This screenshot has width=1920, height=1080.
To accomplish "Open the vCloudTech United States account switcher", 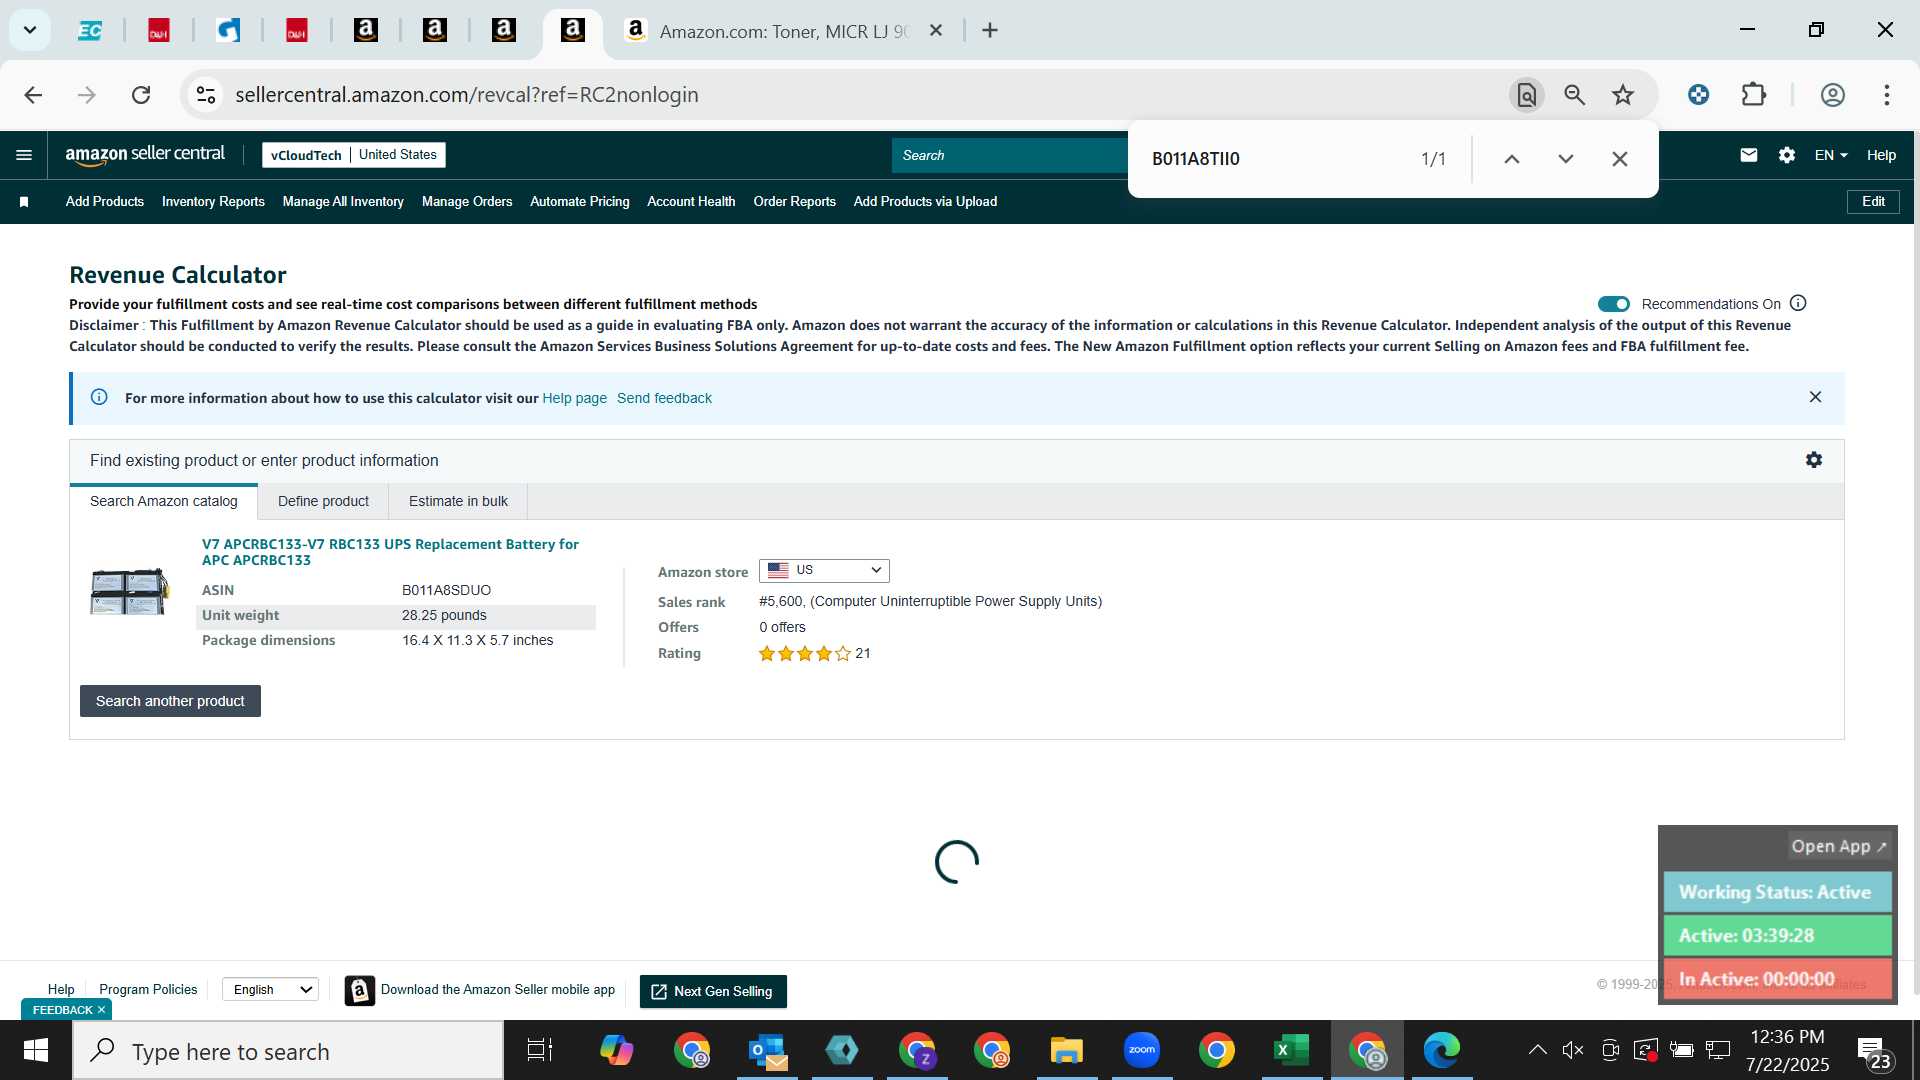I will click(x=354, y=155).
